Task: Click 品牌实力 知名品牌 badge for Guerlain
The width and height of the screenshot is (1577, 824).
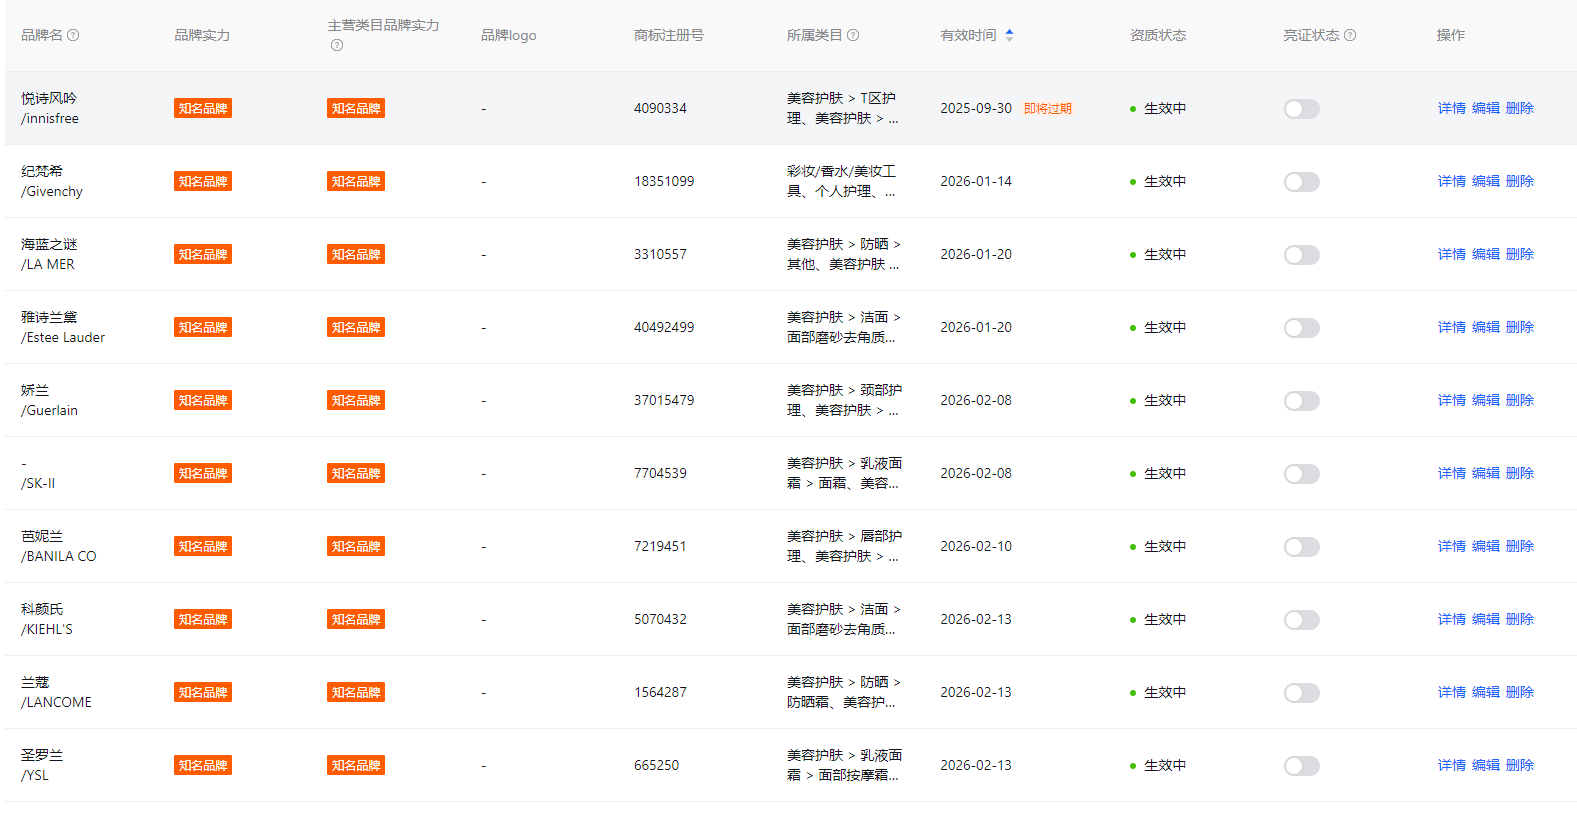Action: 203,401
